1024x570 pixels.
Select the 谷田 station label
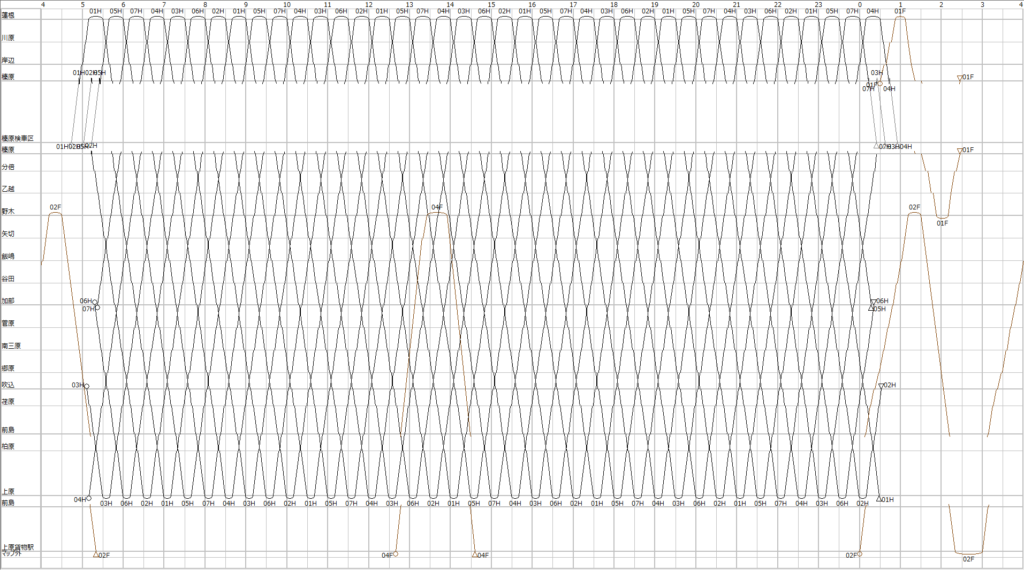(8, 278)
